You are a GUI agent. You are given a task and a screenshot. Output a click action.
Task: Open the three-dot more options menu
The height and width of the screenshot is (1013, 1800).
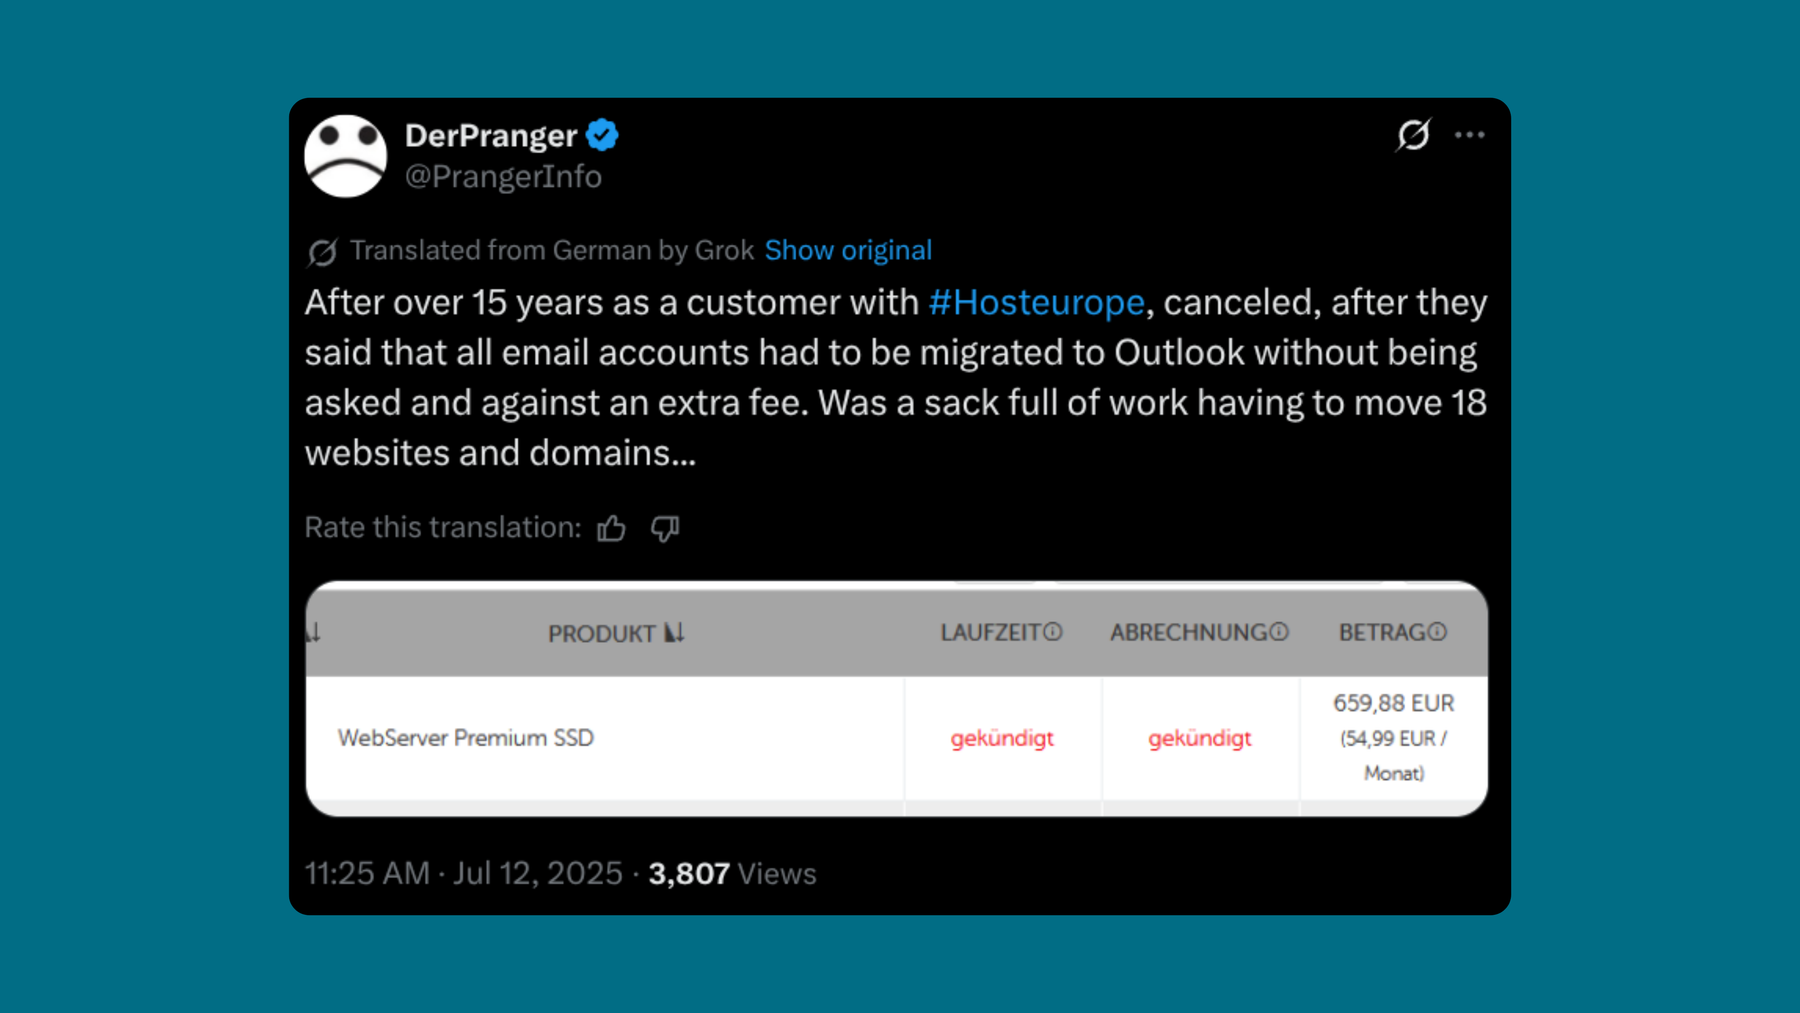point(1469,135)
